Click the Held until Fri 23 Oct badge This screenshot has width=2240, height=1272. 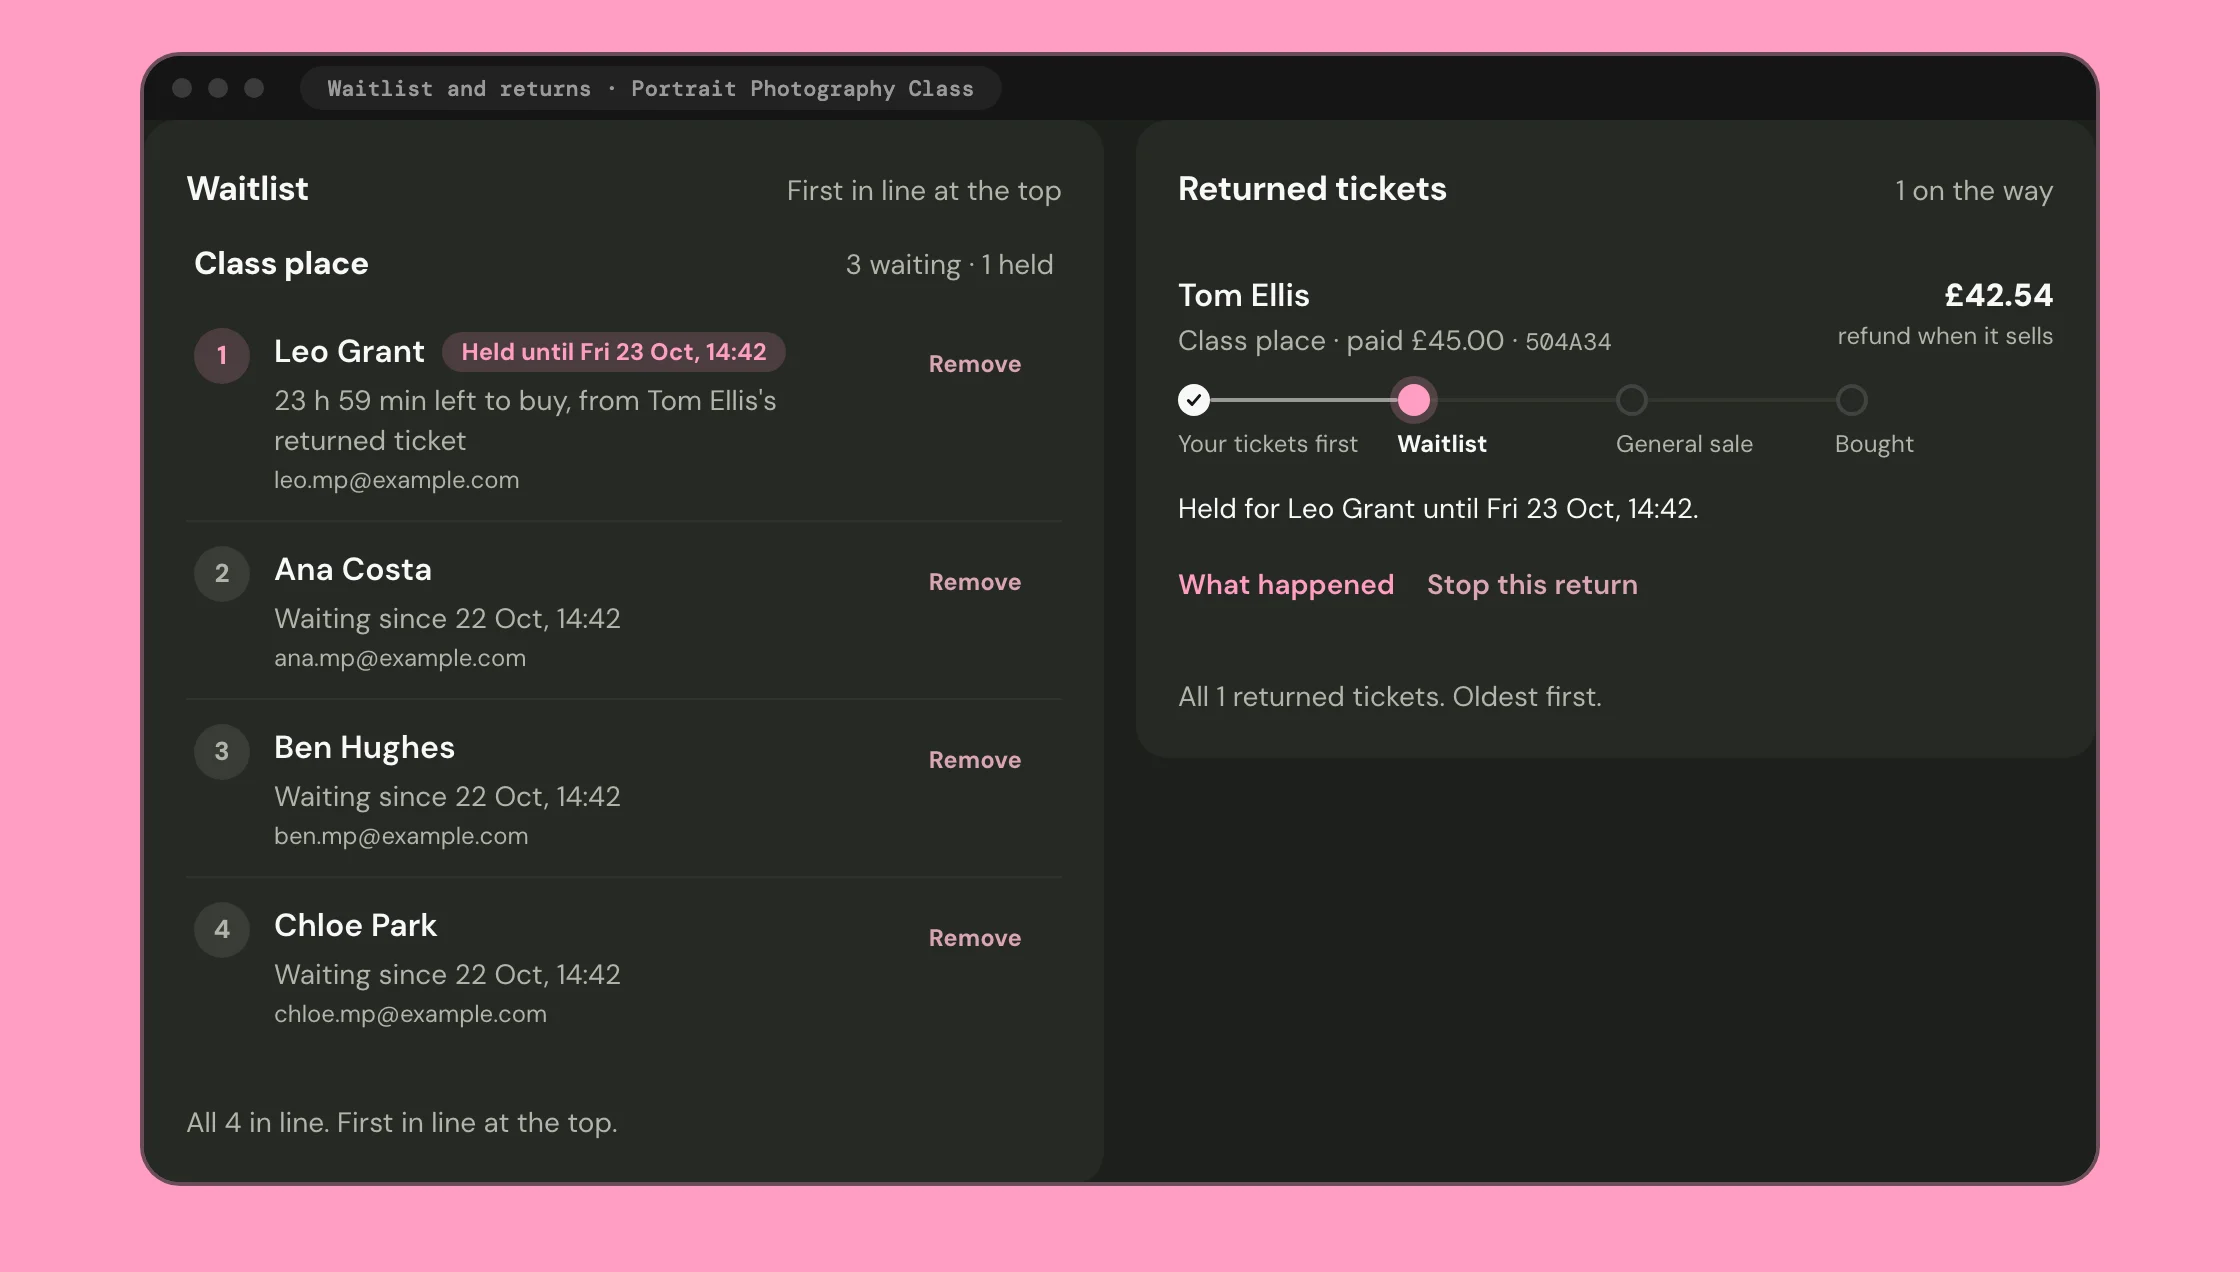(x=614, y=352)
